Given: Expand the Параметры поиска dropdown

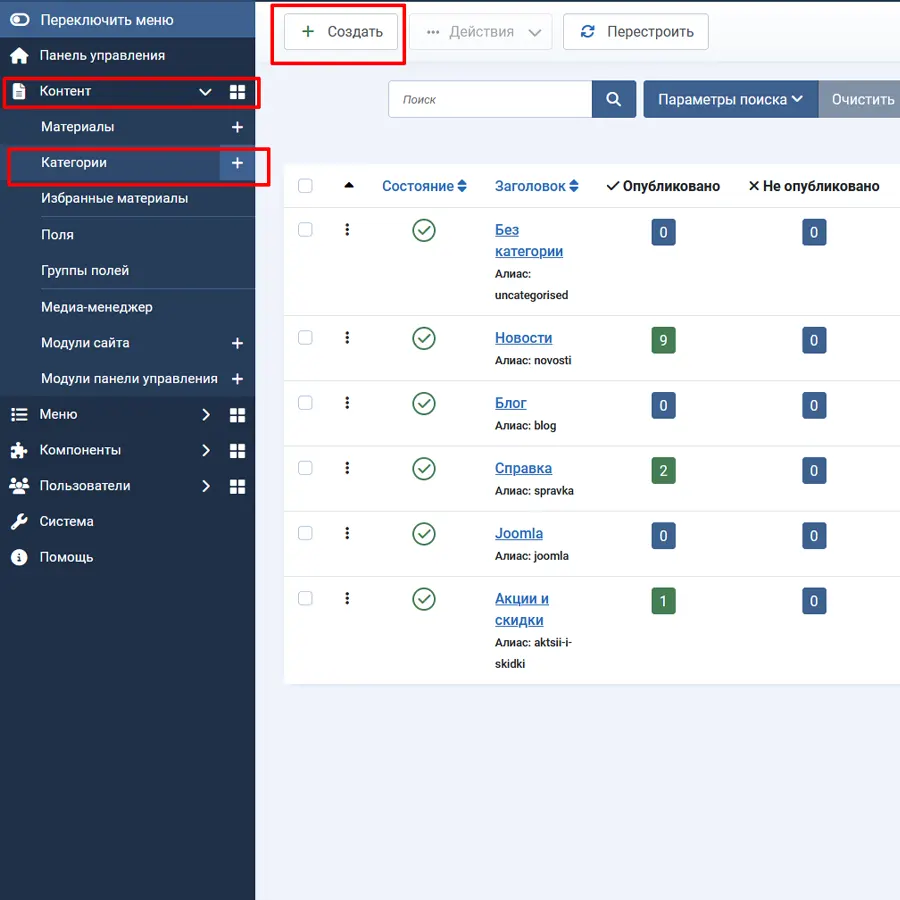Looking at the screenshot, I should point(730,100).
